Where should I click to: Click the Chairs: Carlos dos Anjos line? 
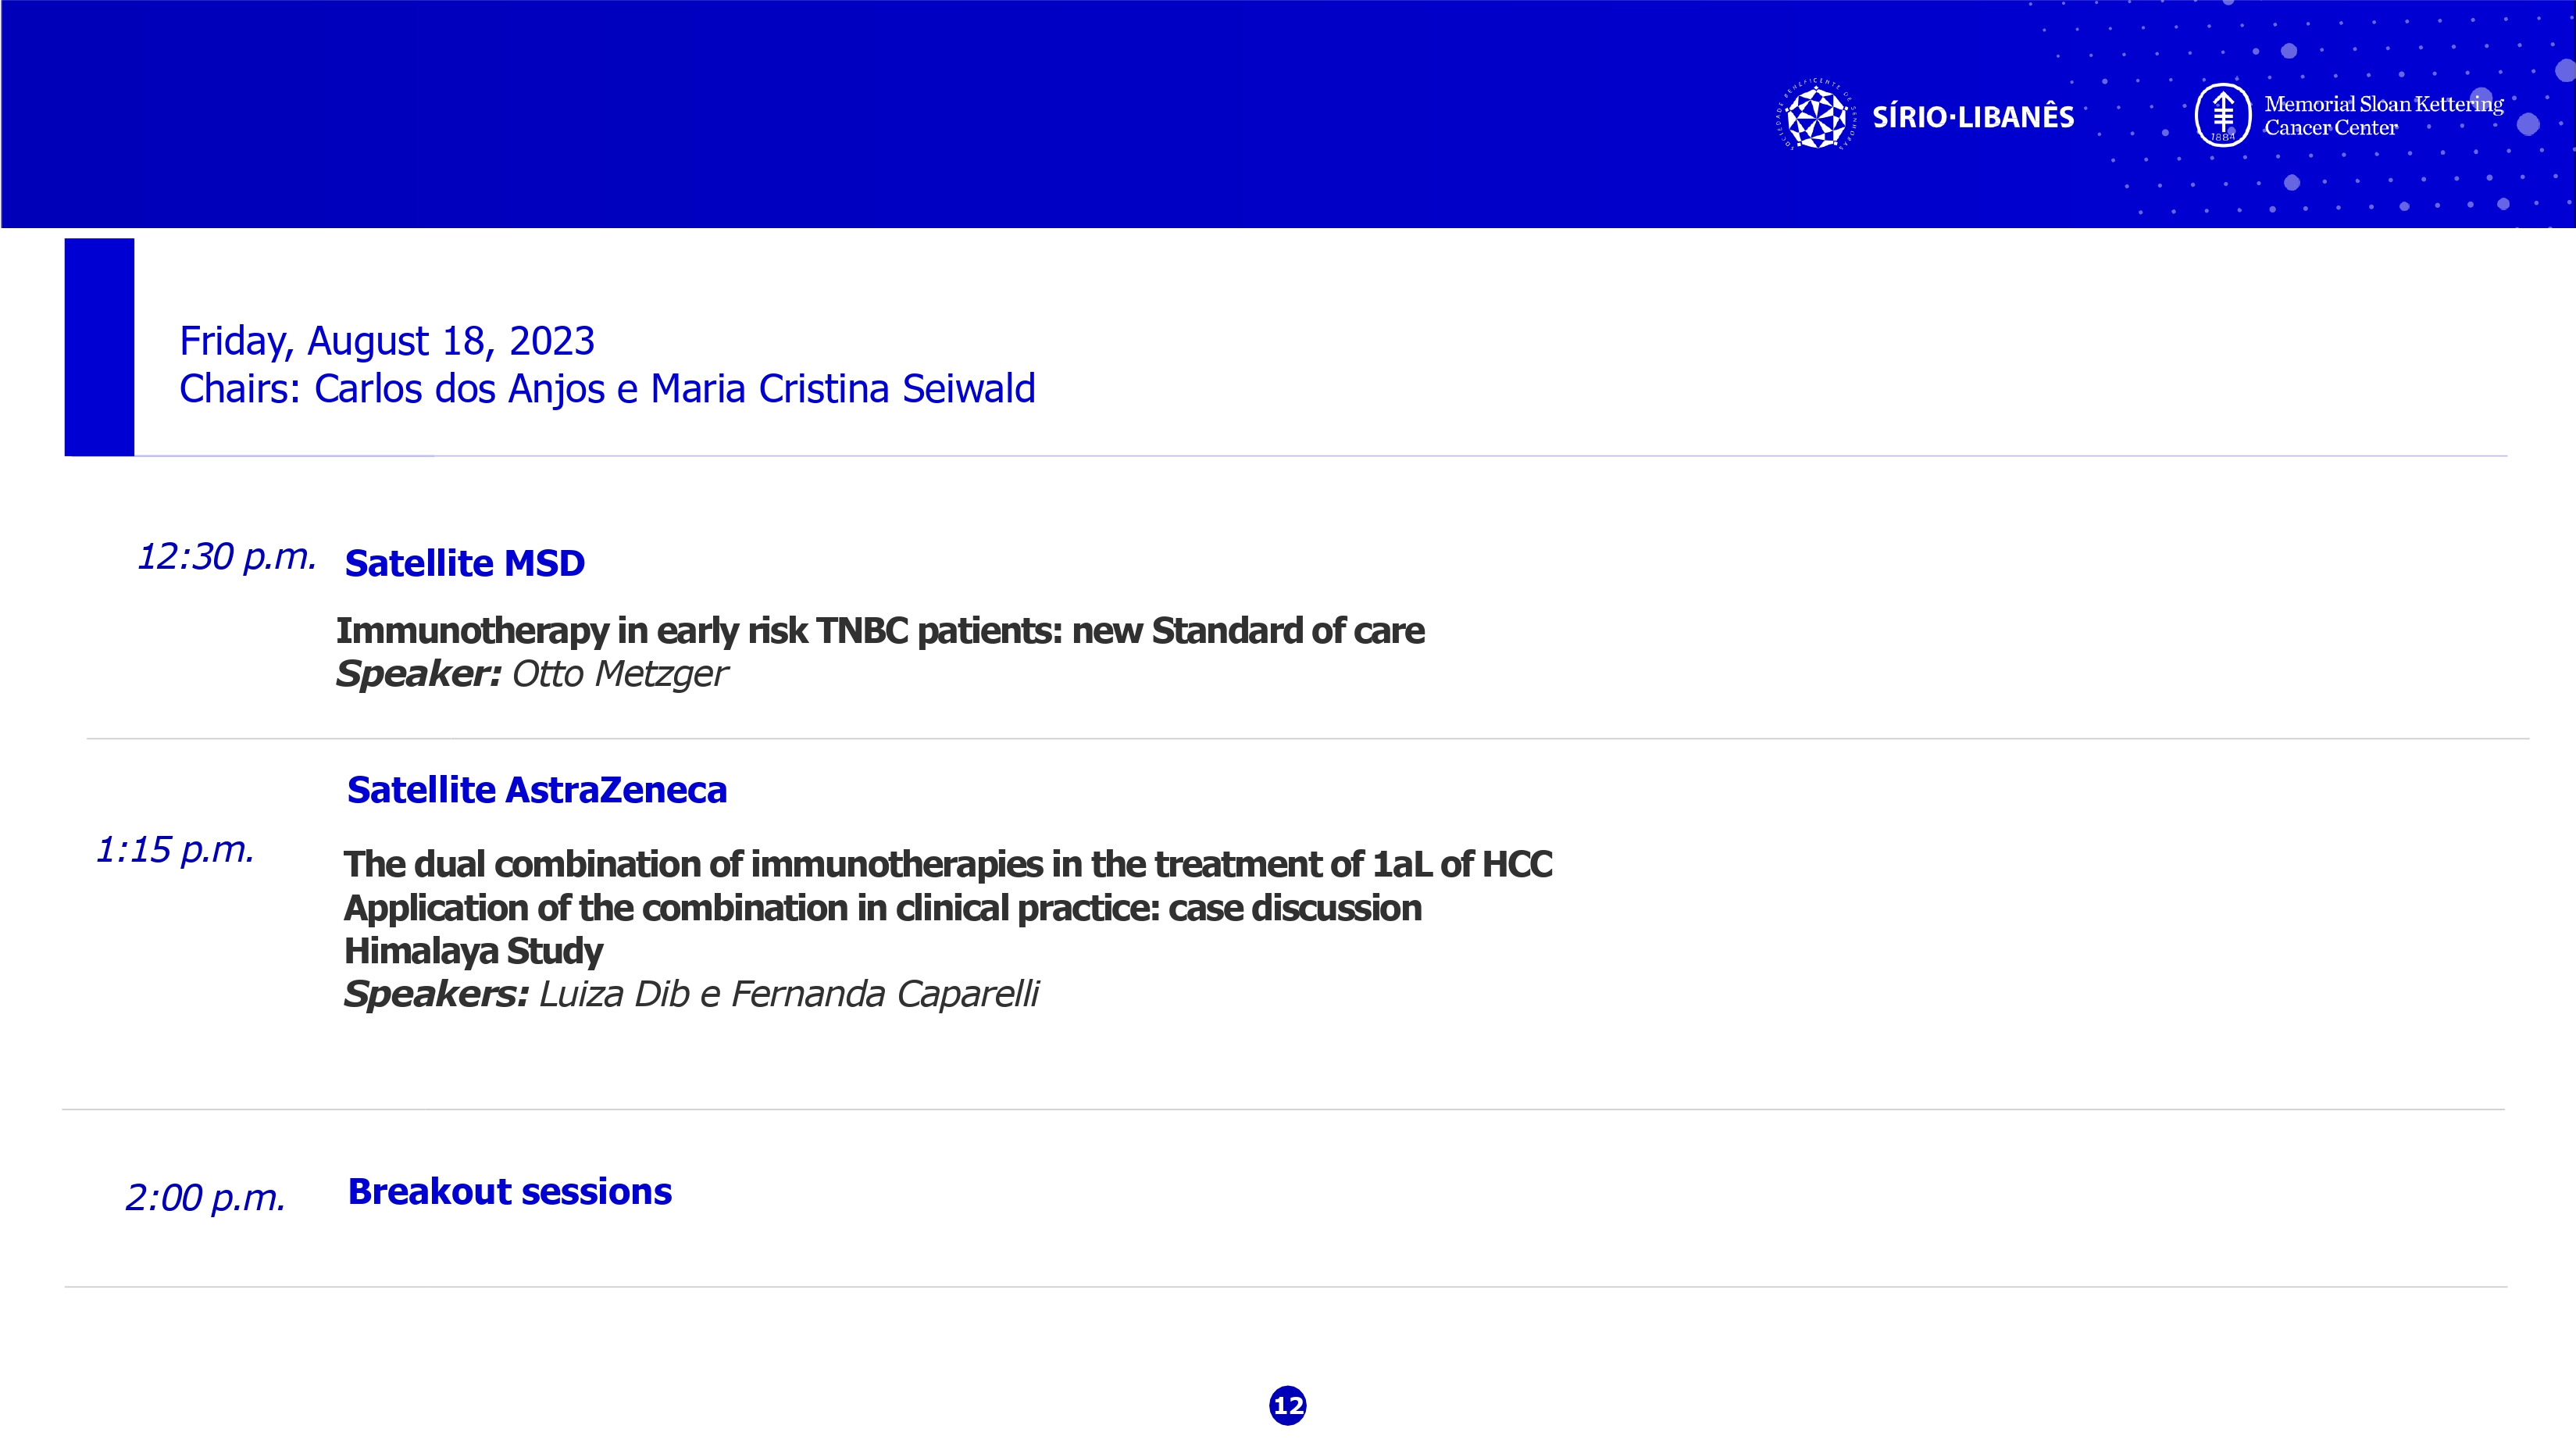point(607,388)
